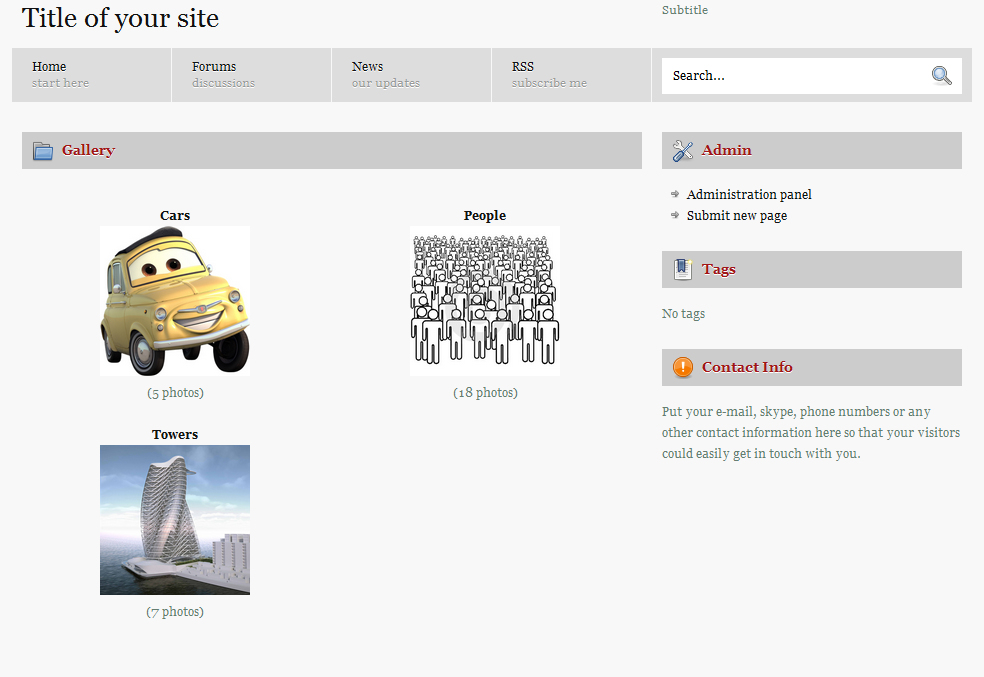Click the wrench tools Admin icon

683,151
